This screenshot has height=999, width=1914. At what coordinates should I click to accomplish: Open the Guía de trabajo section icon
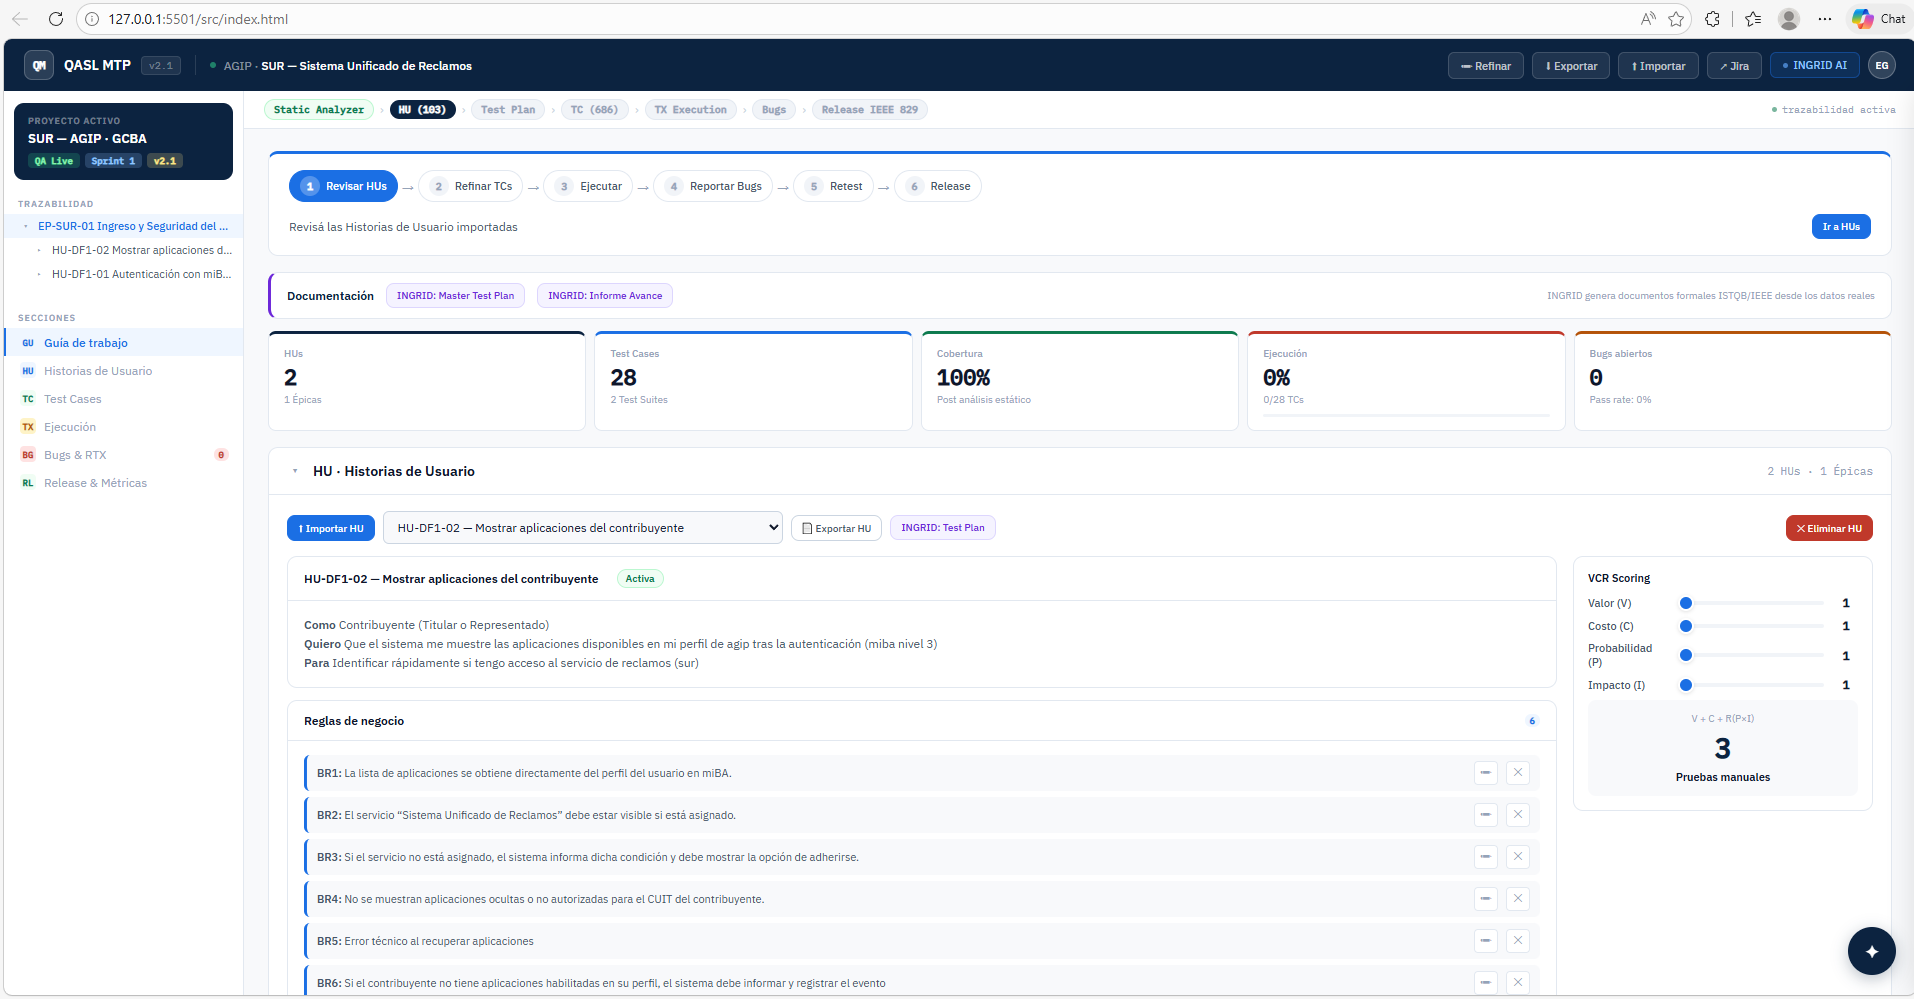[27, 342]
